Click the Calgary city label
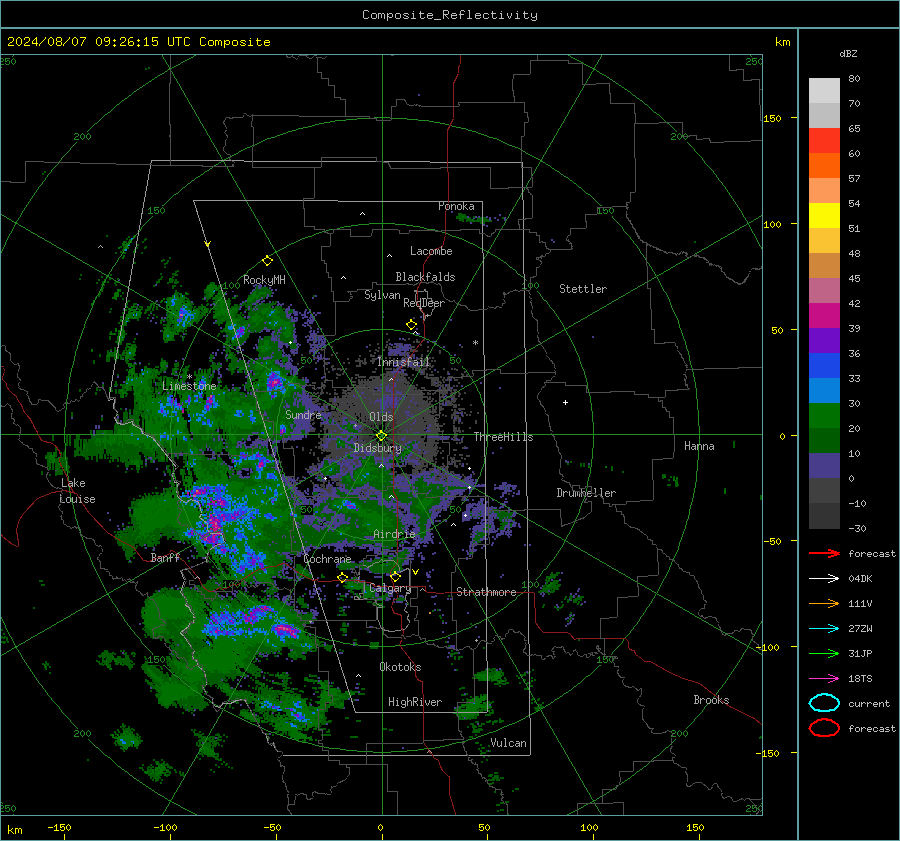Screen dimensions: 900x841 [x=390, y=588]
